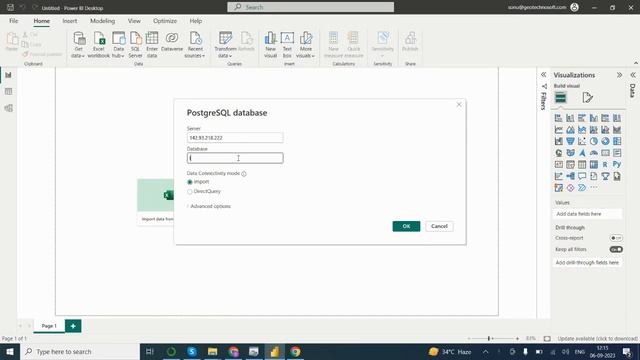Click Add data fields here well

point(588,214)
